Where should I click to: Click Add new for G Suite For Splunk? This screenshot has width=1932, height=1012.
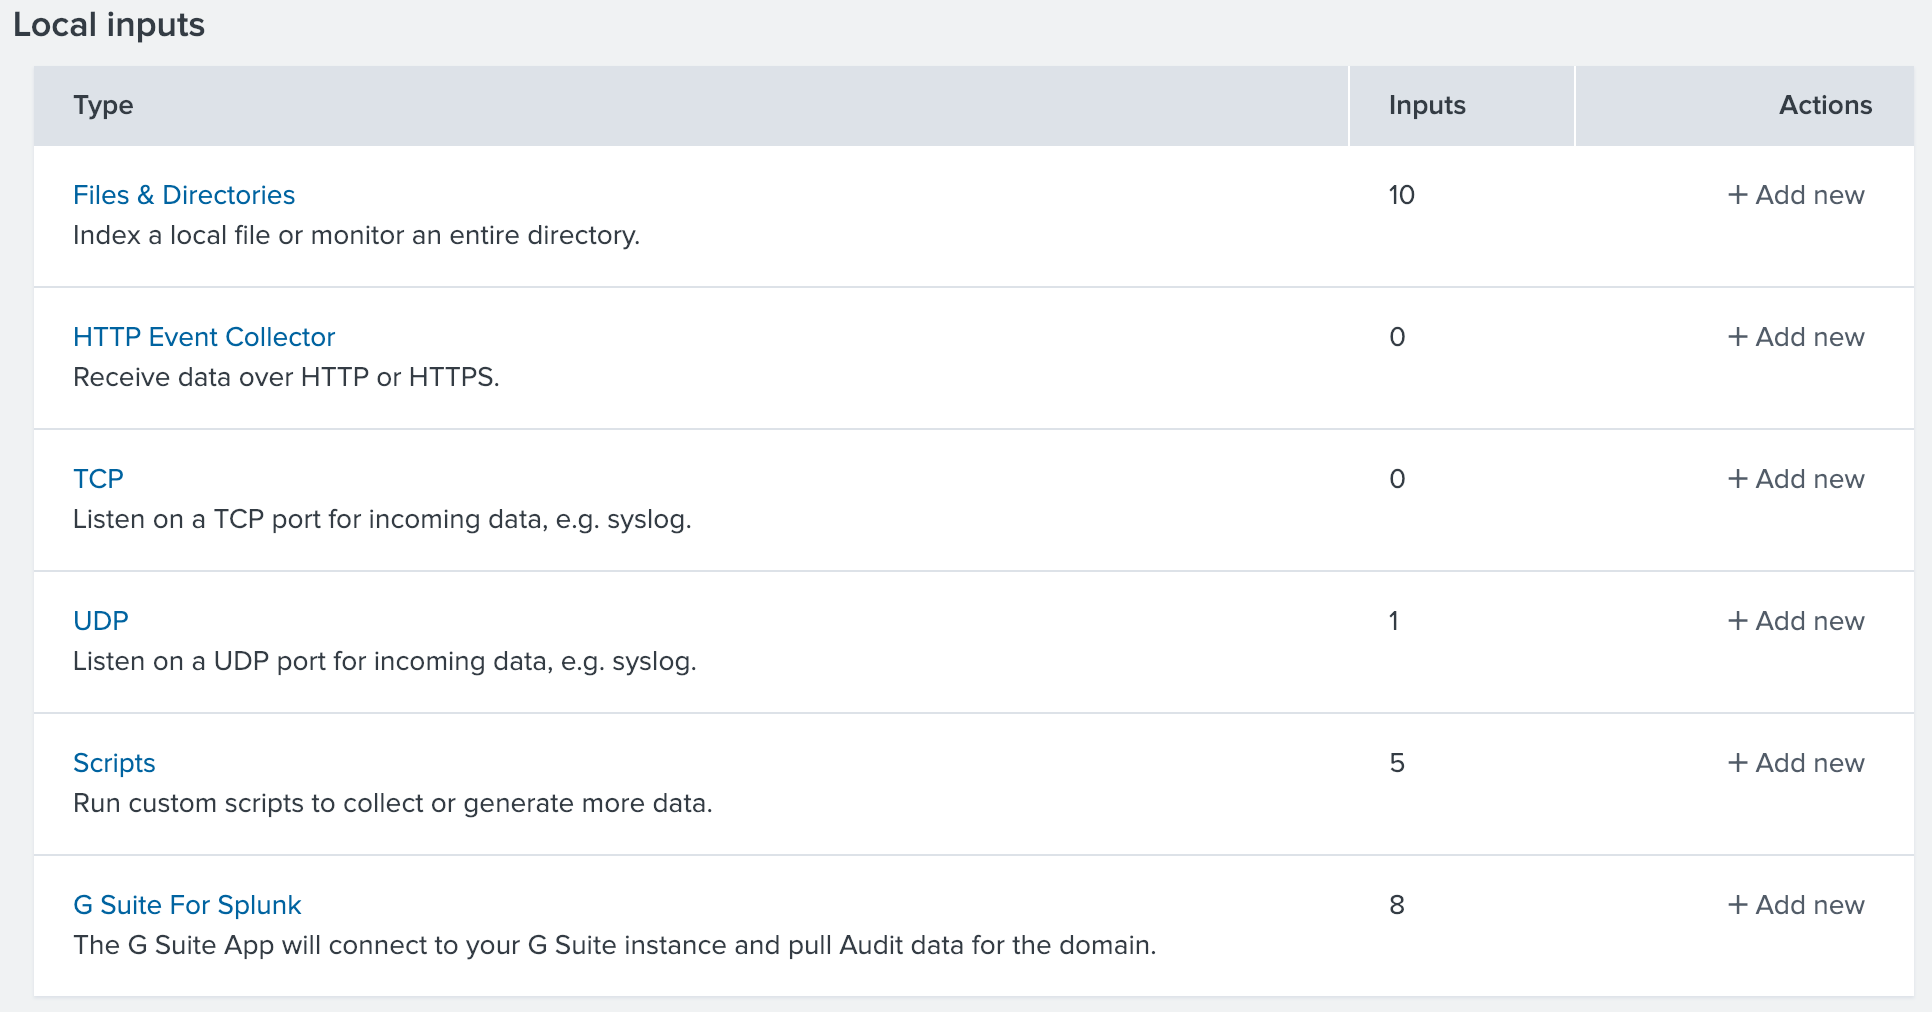tap(1795, 905)
